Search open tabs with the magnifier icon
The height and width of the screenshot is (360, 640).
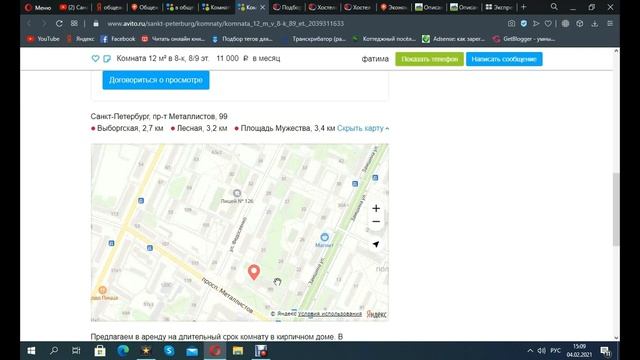(x=554, y=7)
